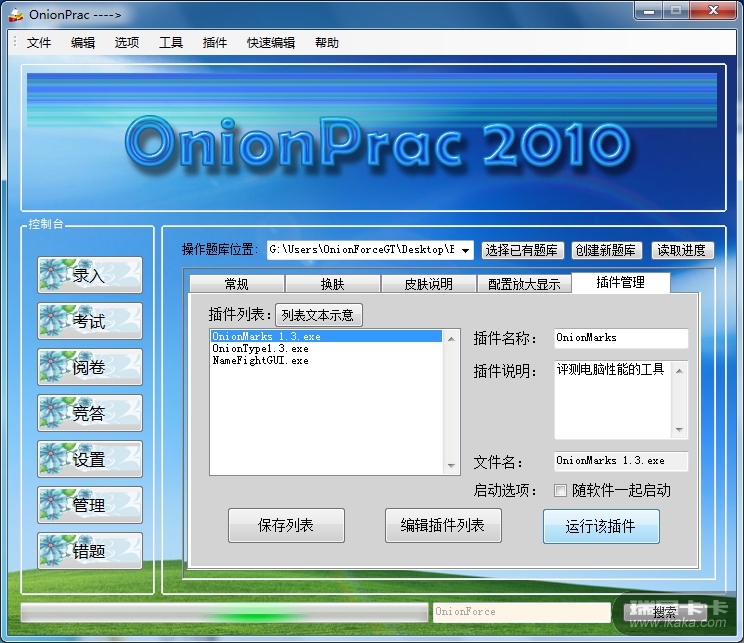Click the 录入 sidebar button

[x=90, y=275]
